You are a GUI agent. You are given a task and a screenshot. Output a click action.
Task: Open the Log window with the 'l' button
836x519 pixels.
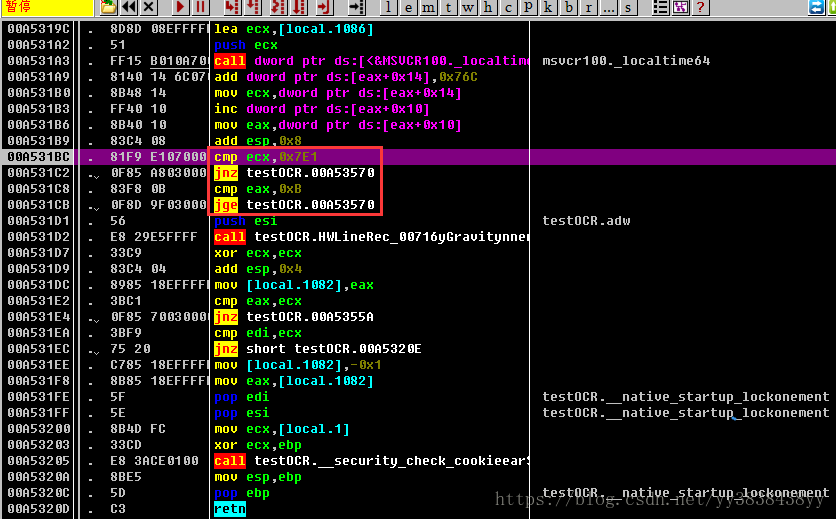388,7
